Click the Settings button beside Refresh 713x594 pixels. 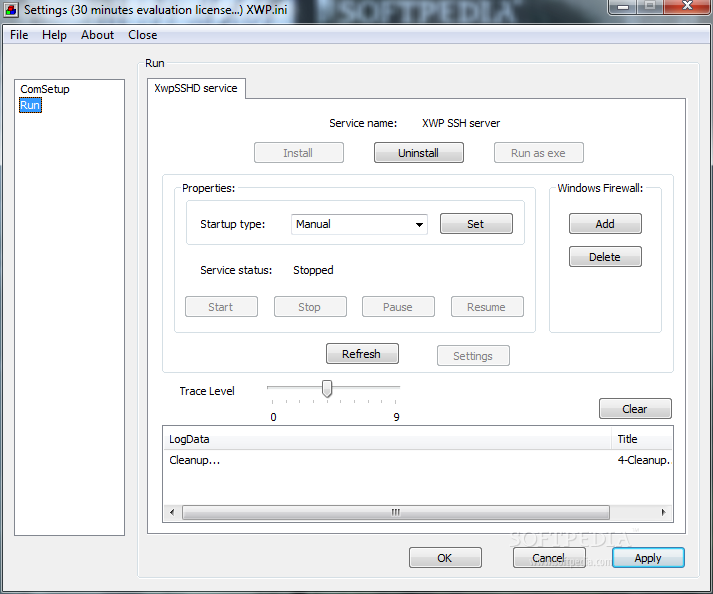[x=473, y=356]
